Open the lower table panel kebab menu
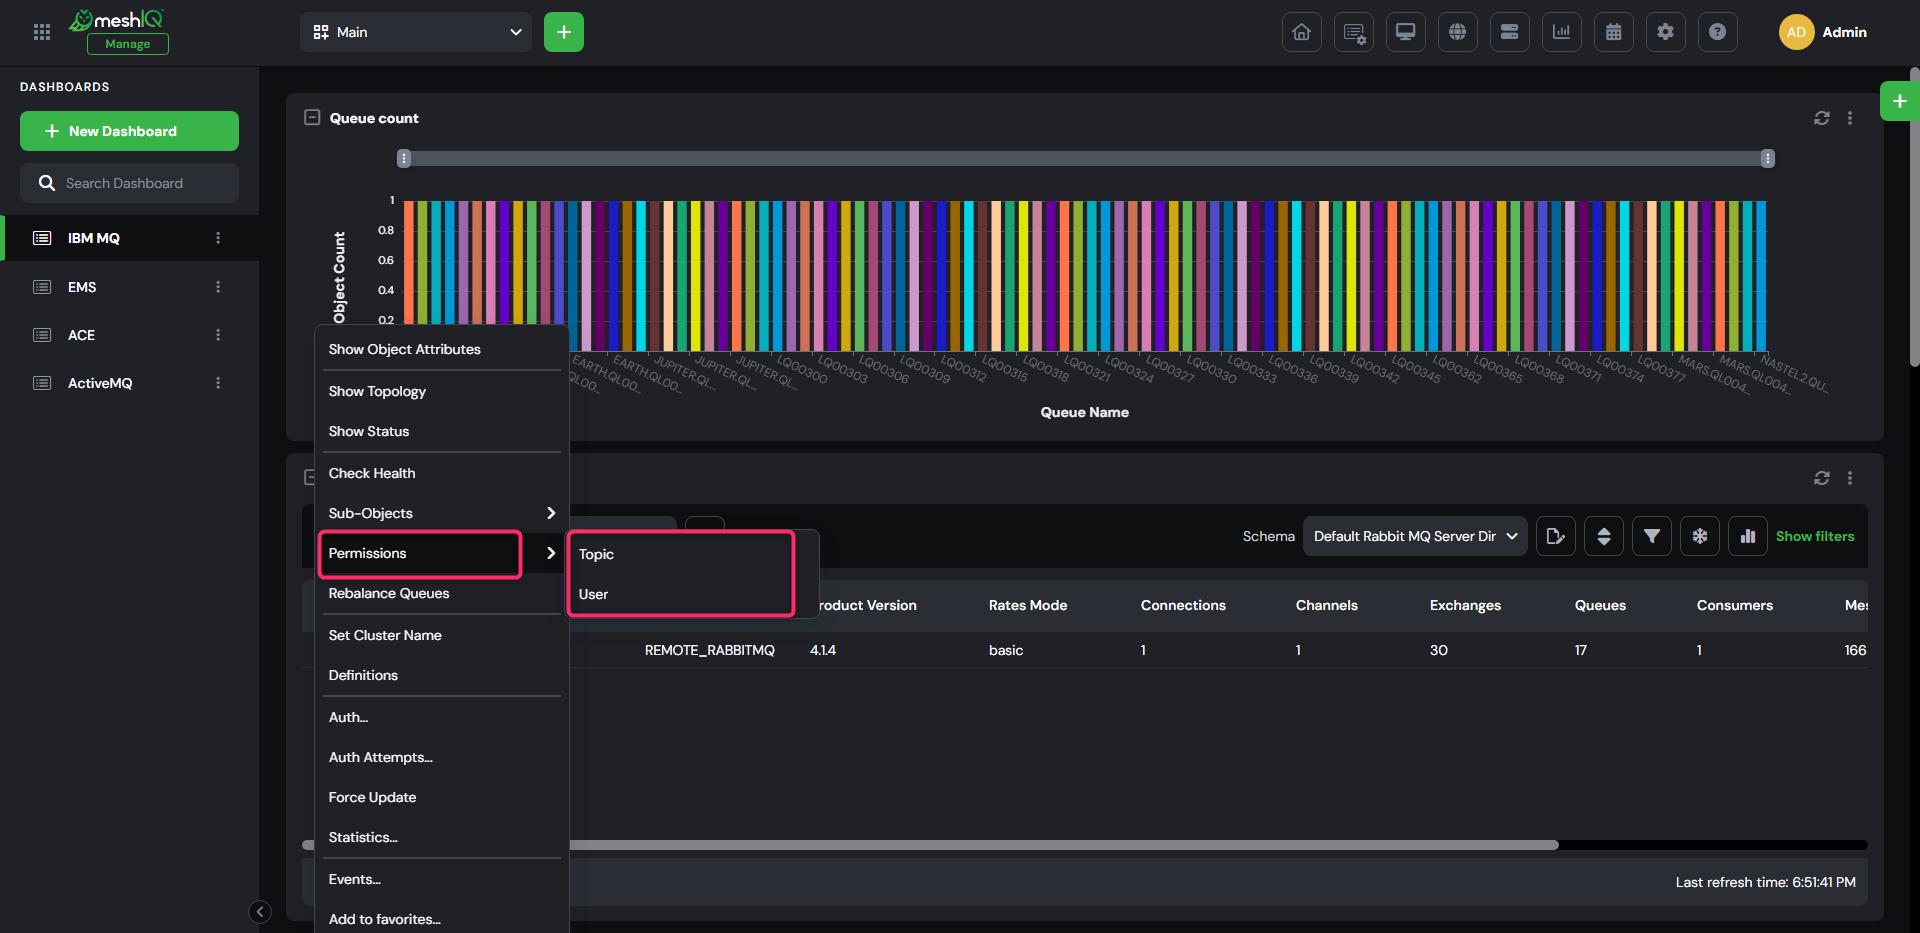This screenshot has height=933, width=1920. click(x=1850, y=478)
